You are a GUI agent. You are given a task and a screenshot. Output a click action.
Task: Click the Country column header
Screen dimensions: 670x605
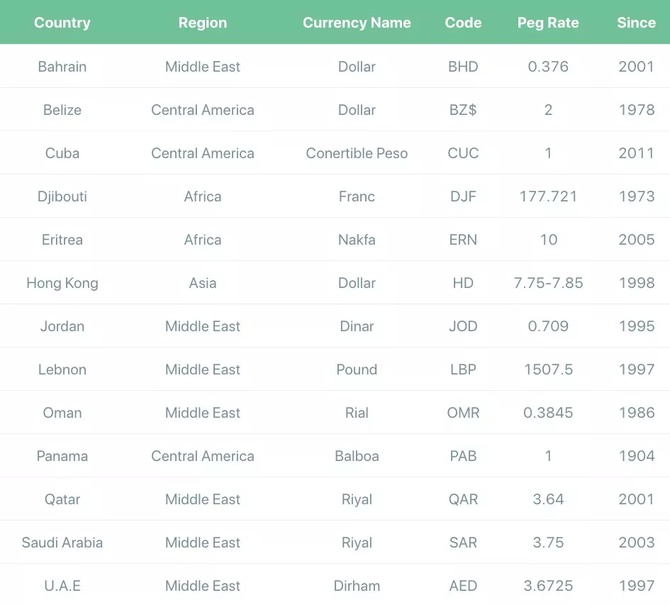[x=62, y=23]
